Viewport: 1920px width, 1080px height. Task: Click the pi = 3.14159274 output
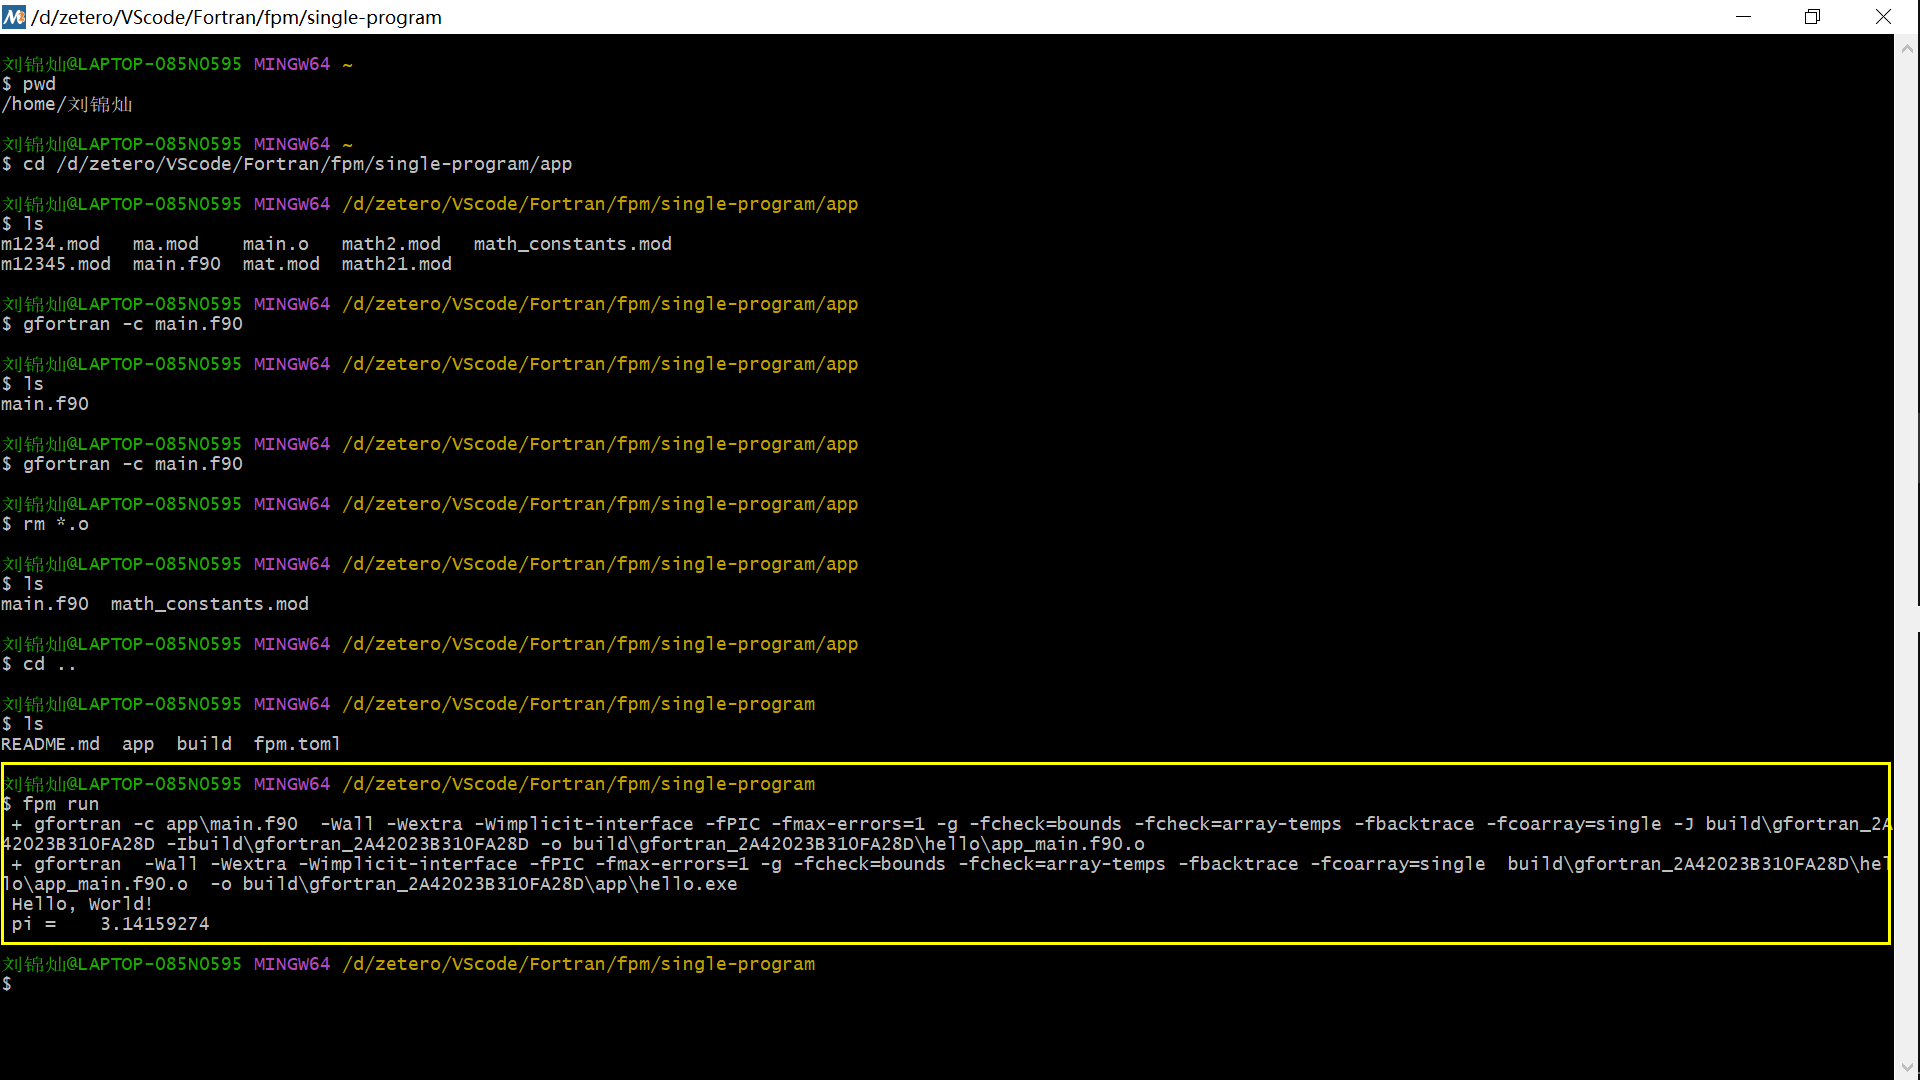pos(110,924)
